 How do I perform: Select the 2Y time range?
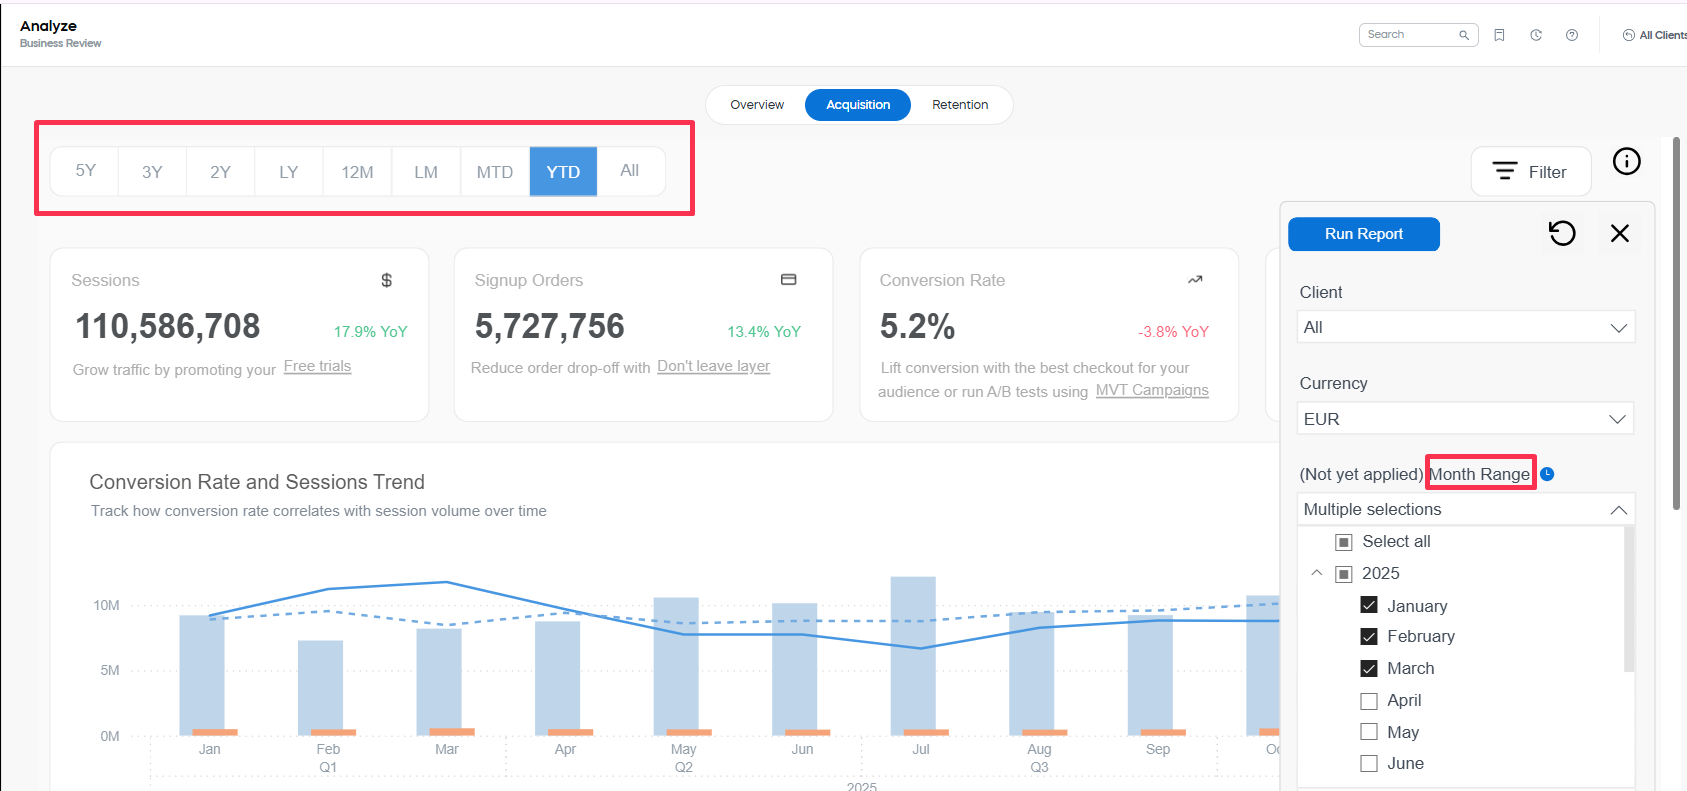point(220,171)
